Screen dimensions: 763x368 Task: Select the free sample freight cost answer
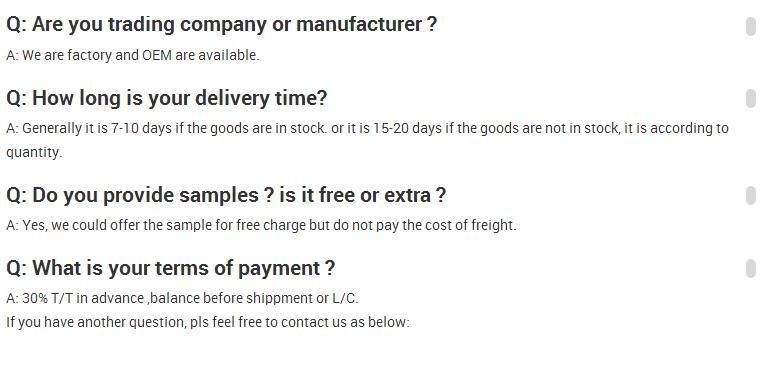pos(261,225)
